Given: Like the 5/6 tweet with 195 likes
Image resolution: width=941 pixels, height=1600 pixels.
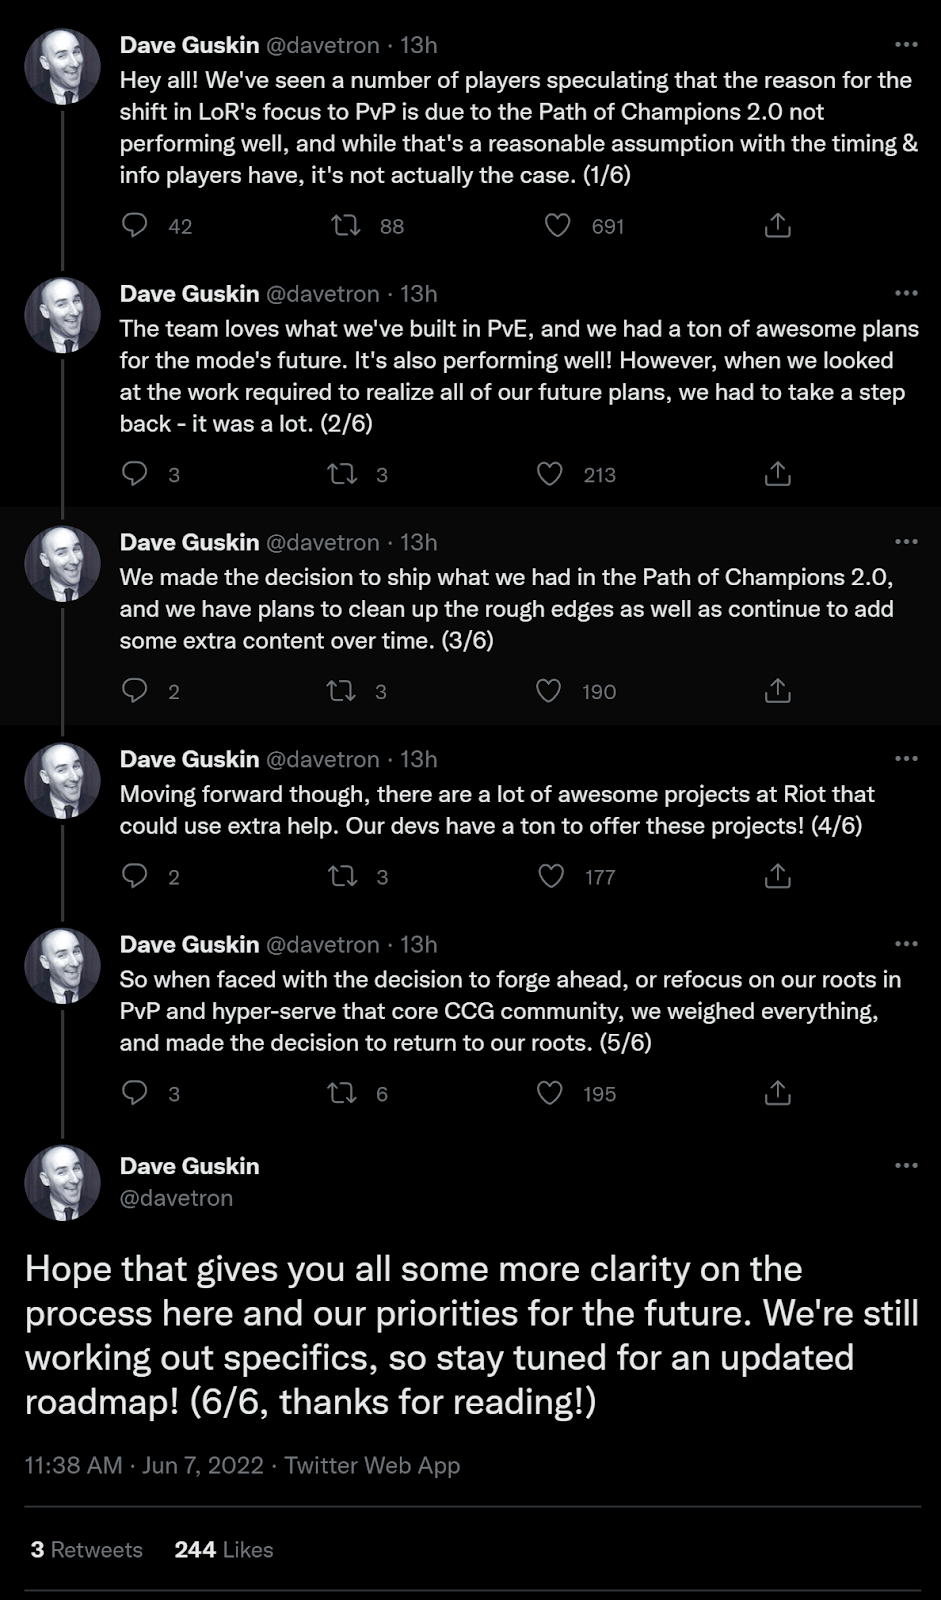Looking at the screenshot, I should [550, 1093].
